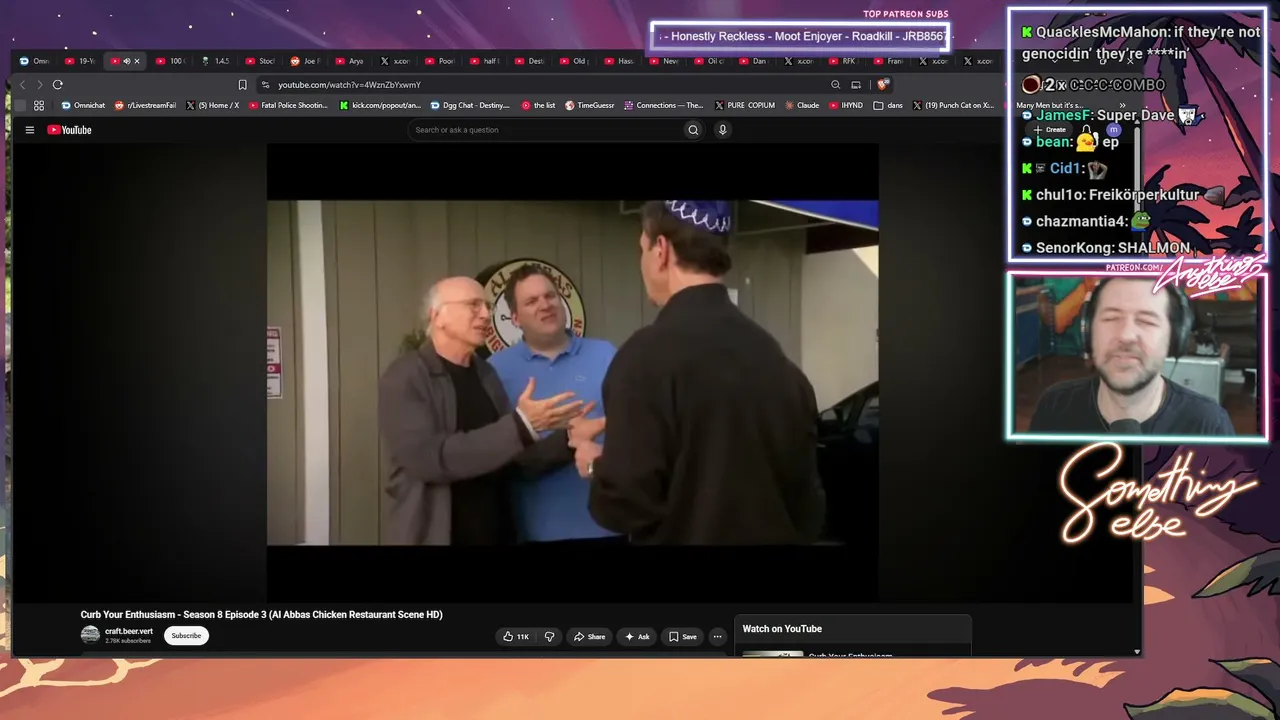This screenshot has height=720, width=1280.
Task: Bookmark this page with the bookmark icon
Action: coord(242,85)
